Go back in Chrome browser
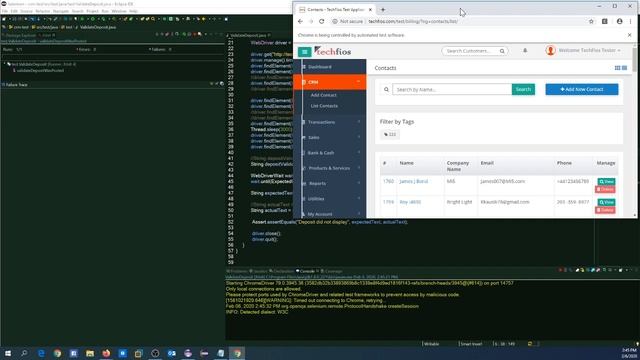640x360 pixels. click(x=300, y=21)
